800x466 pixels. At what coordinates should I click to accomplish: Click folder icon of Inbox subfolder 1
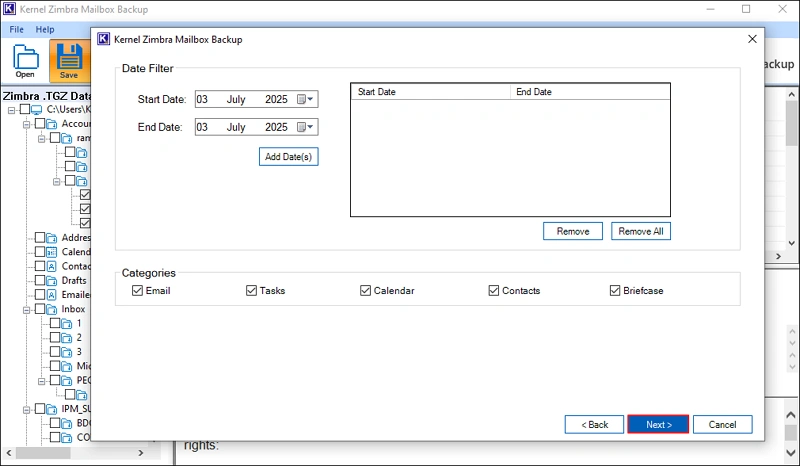click(x=67, y=324)
